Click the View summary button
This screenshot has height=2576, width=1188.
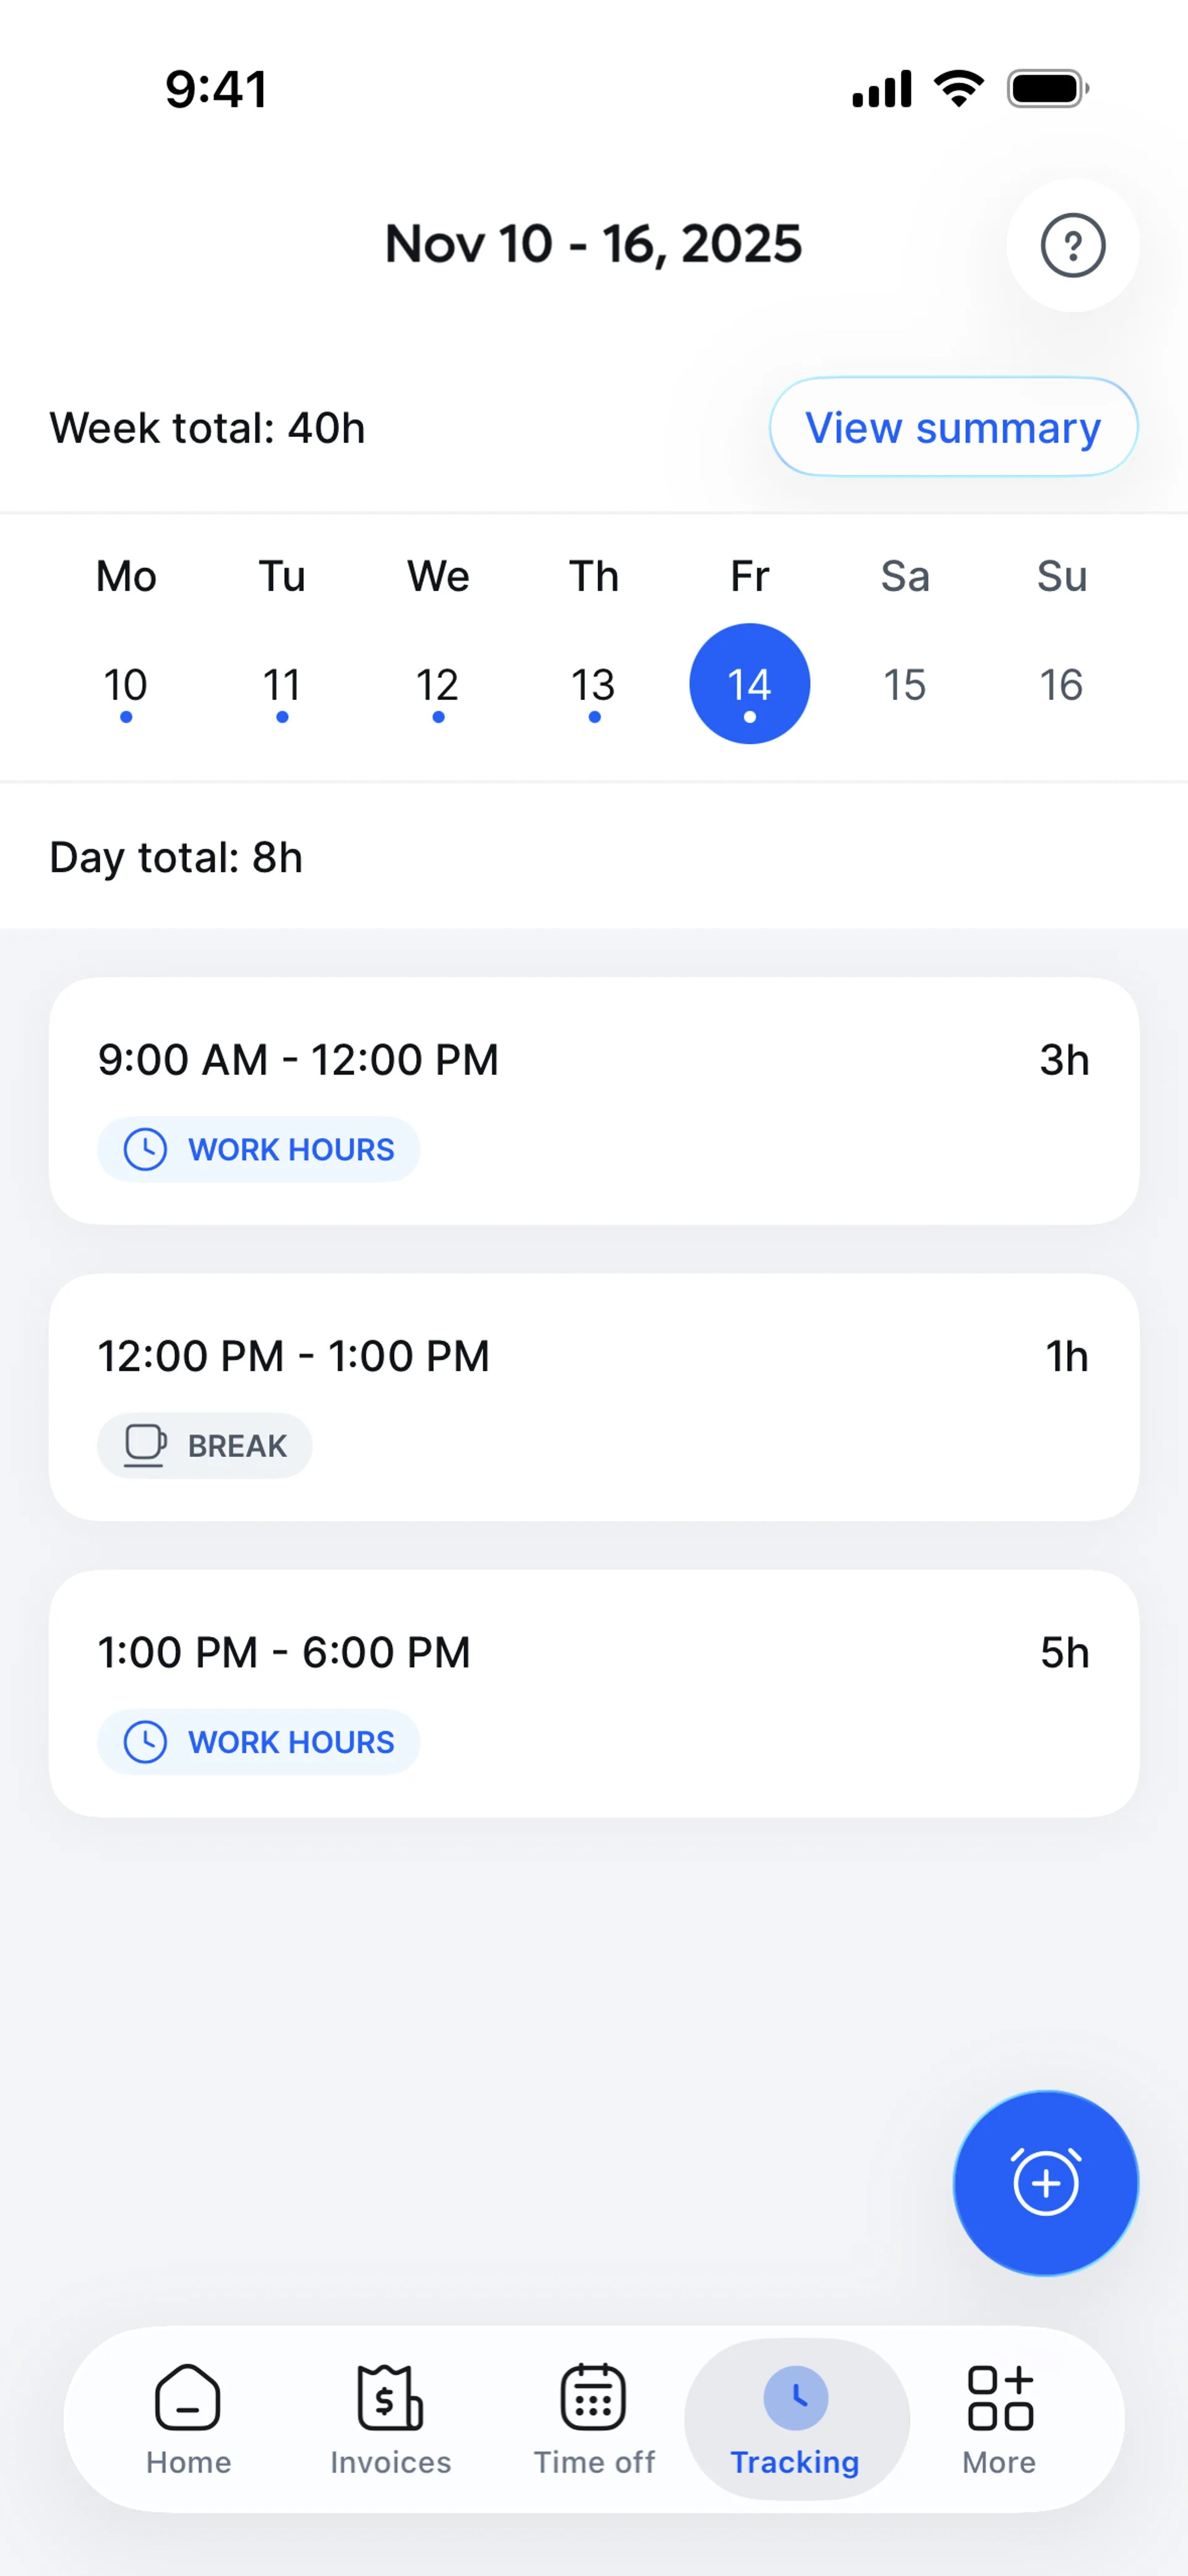[x=953, y=427]
